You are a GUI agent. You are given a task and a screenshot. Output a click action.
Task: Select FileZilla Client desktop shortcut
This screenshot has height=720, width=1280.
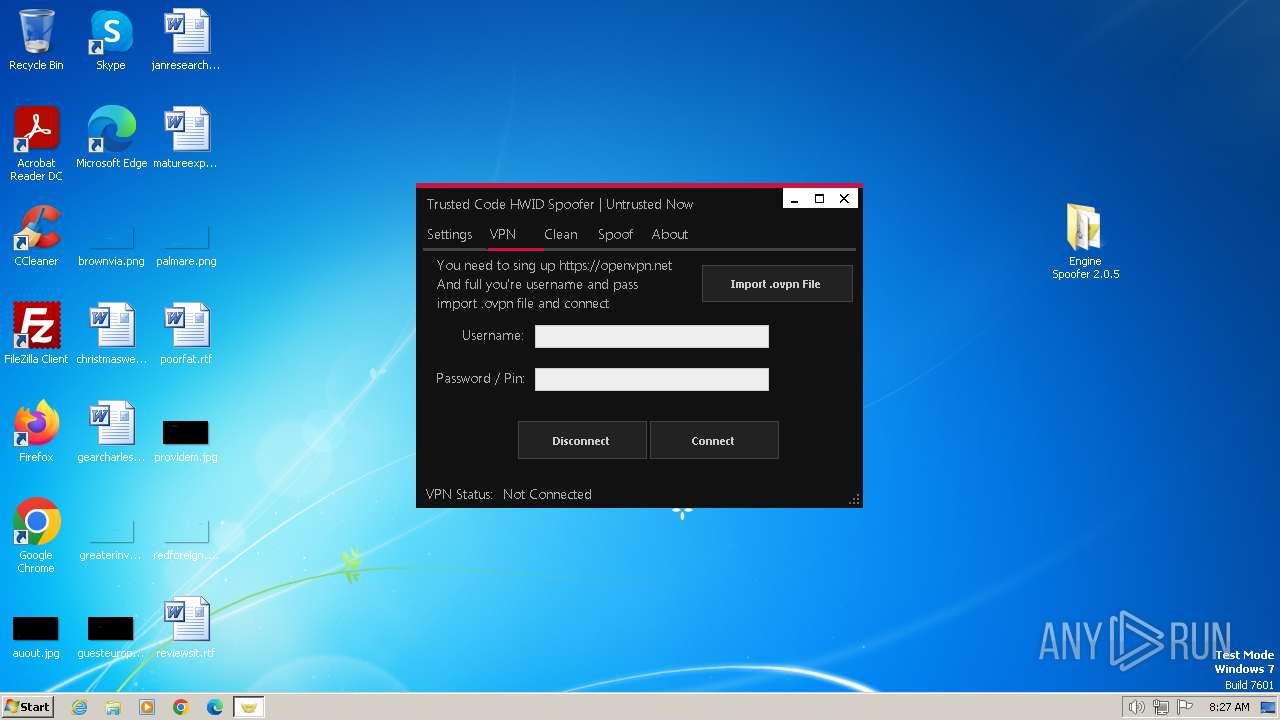point(36,334)
